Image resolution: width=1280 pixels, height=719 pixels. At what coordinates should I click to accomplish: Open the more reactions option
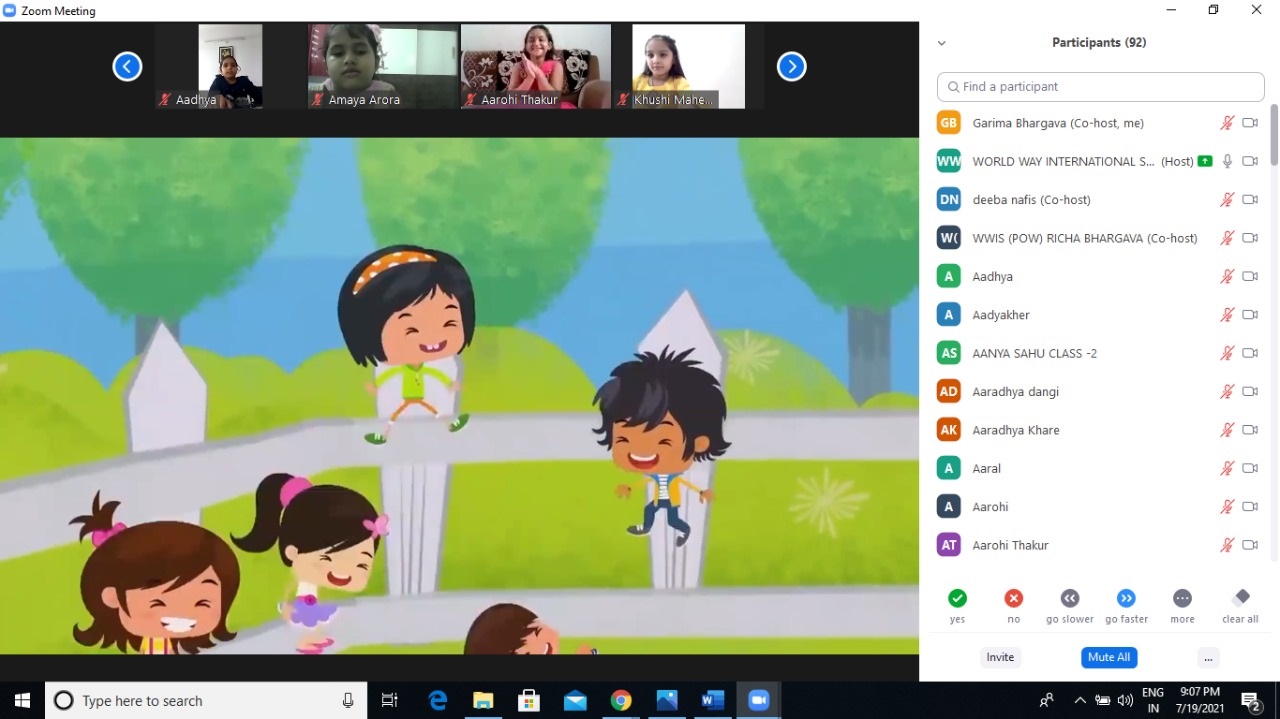point(1182,598)
